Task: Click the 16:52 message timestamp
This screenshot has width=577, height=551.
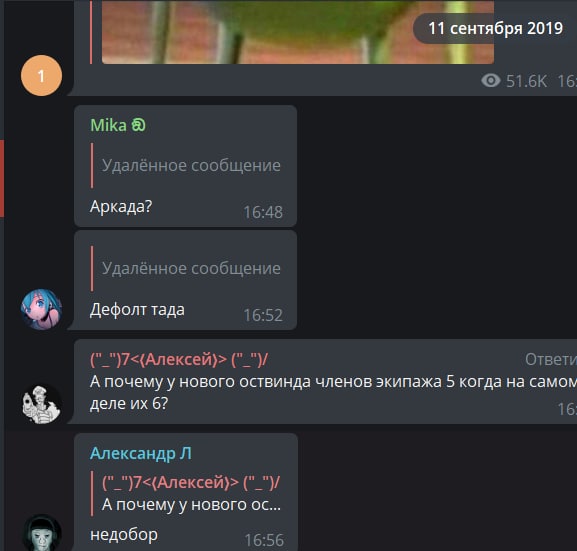Action: [263, 315]
